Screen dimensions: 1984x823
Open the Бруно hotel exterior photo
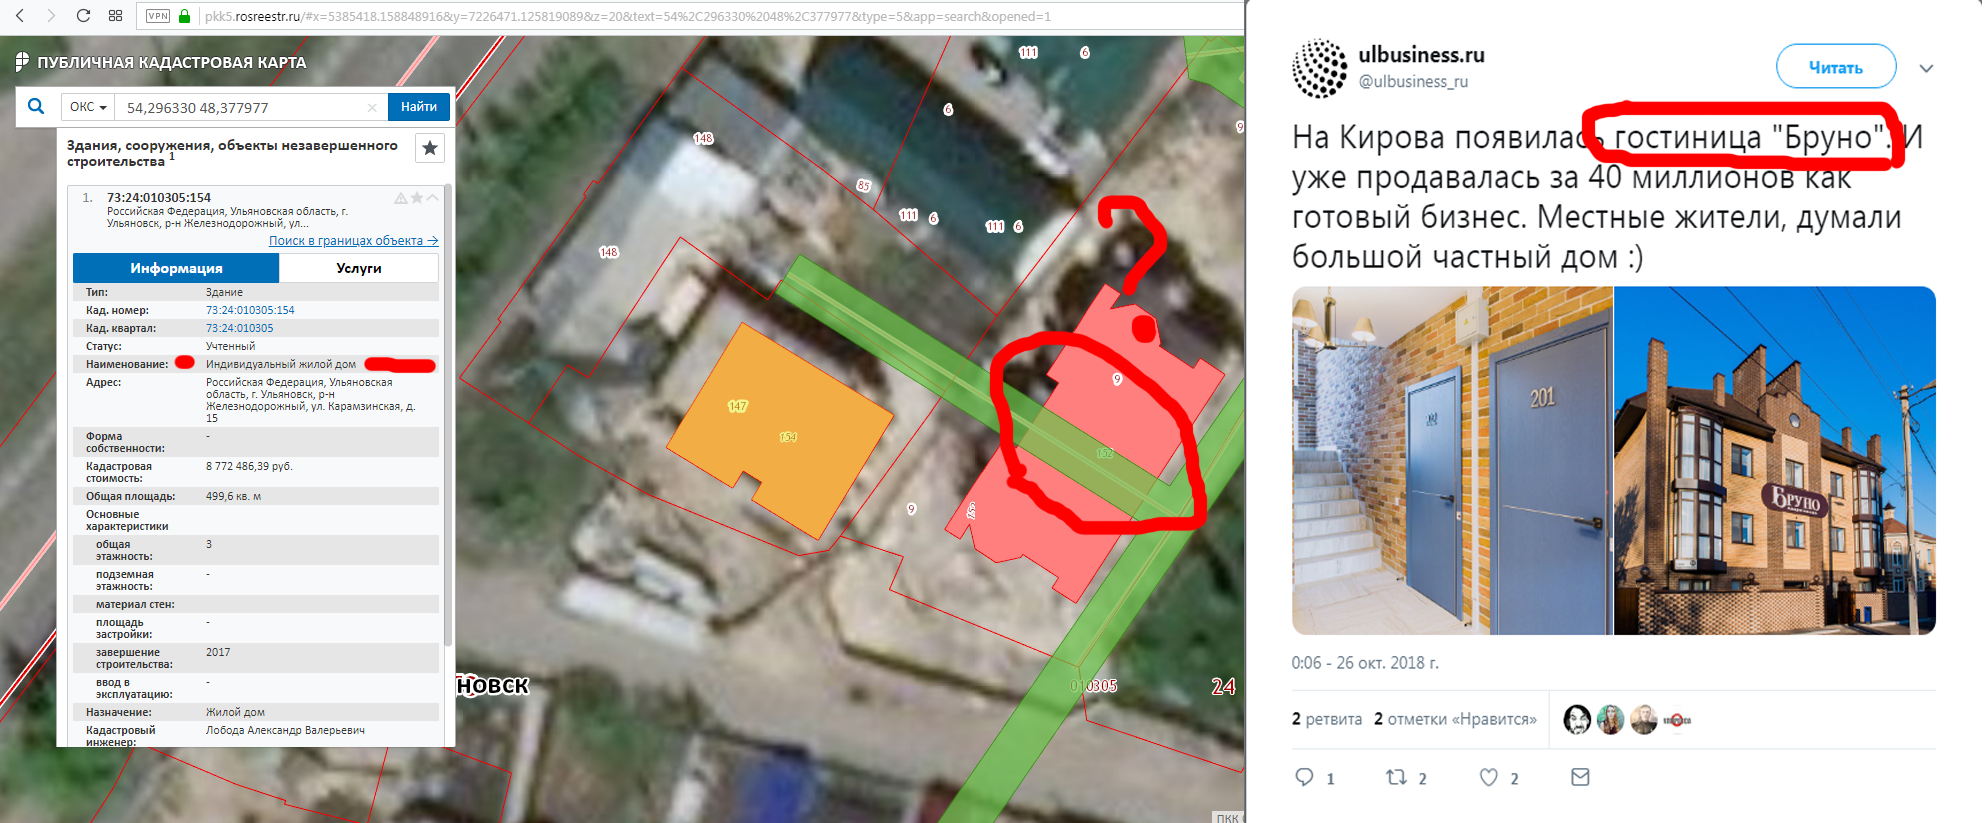pos(1775,460)
